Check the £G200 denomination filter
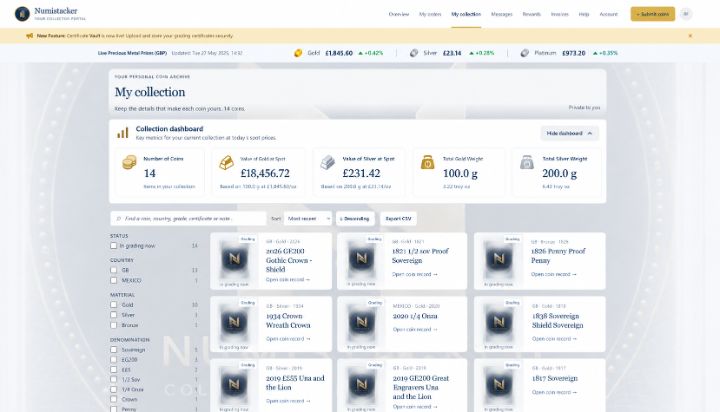This screenshot has height=412, width=720. coord(113,360)
